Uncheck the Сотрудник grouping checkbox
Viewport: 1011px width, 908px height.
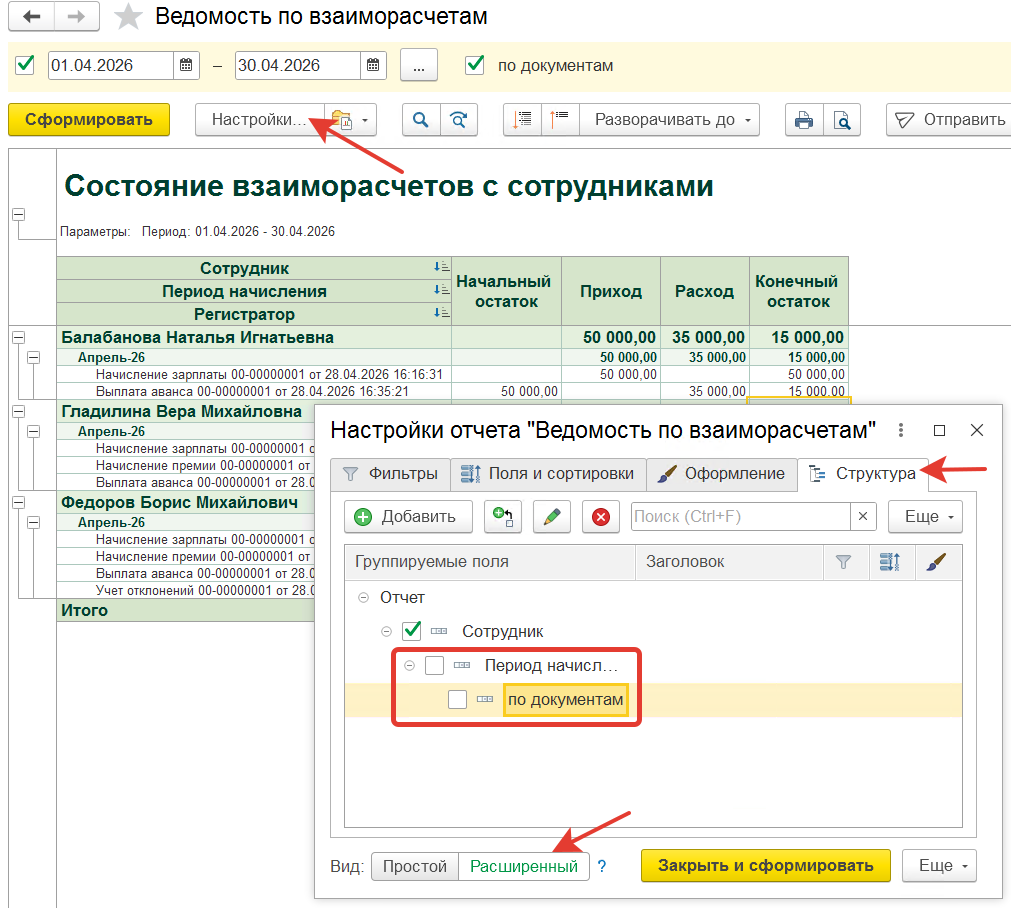(x=411, y=631)
